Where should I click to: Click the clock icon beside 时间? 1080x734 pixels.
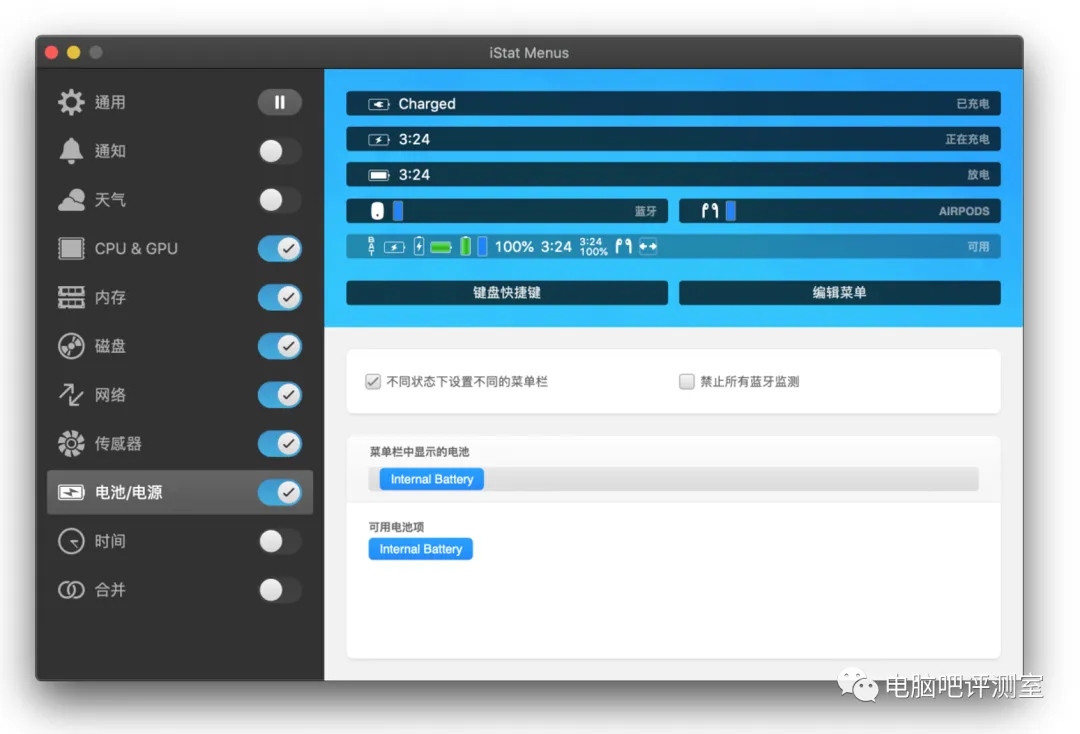(x=71, y=541)
